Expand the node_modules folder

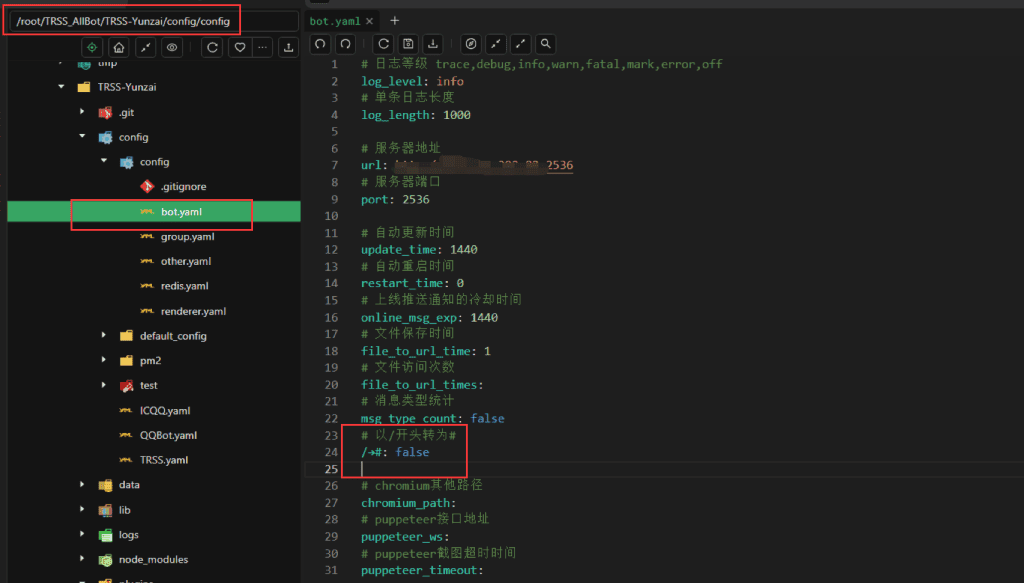coord(83,560)
